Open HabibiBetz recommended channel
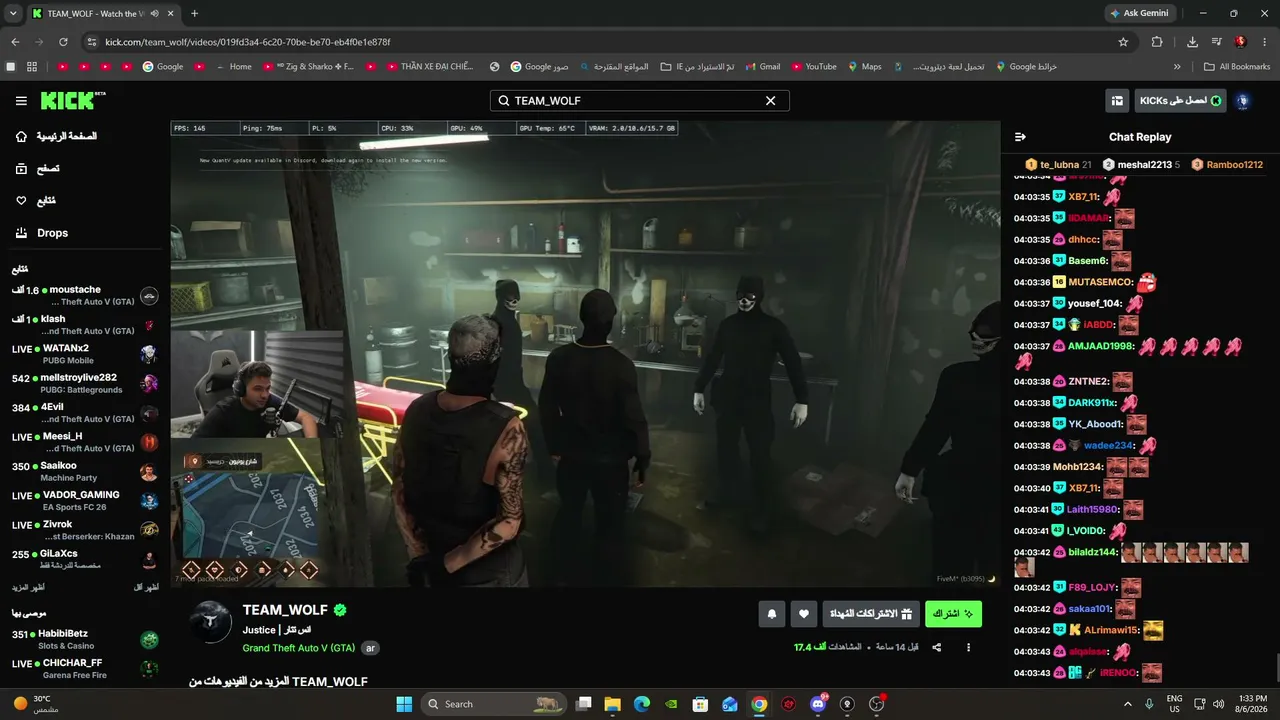 [85, 640]
